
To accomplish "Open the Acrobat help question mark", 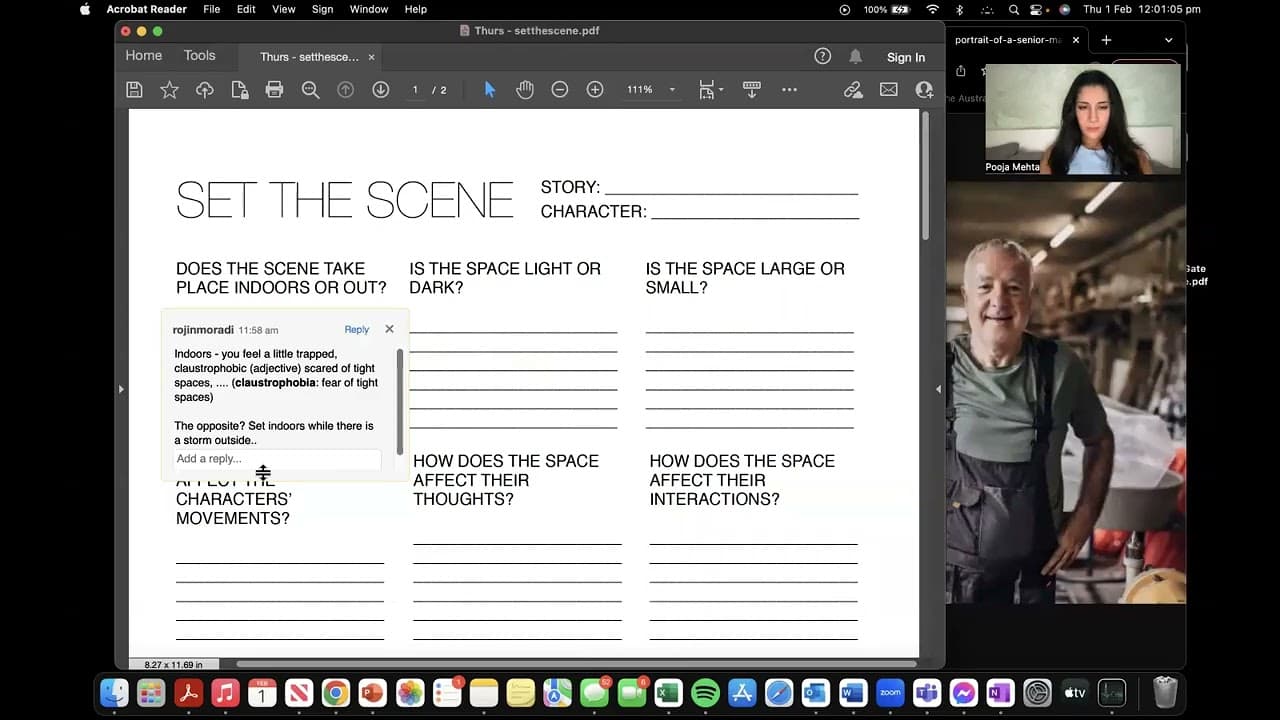I will coord(822,57).
